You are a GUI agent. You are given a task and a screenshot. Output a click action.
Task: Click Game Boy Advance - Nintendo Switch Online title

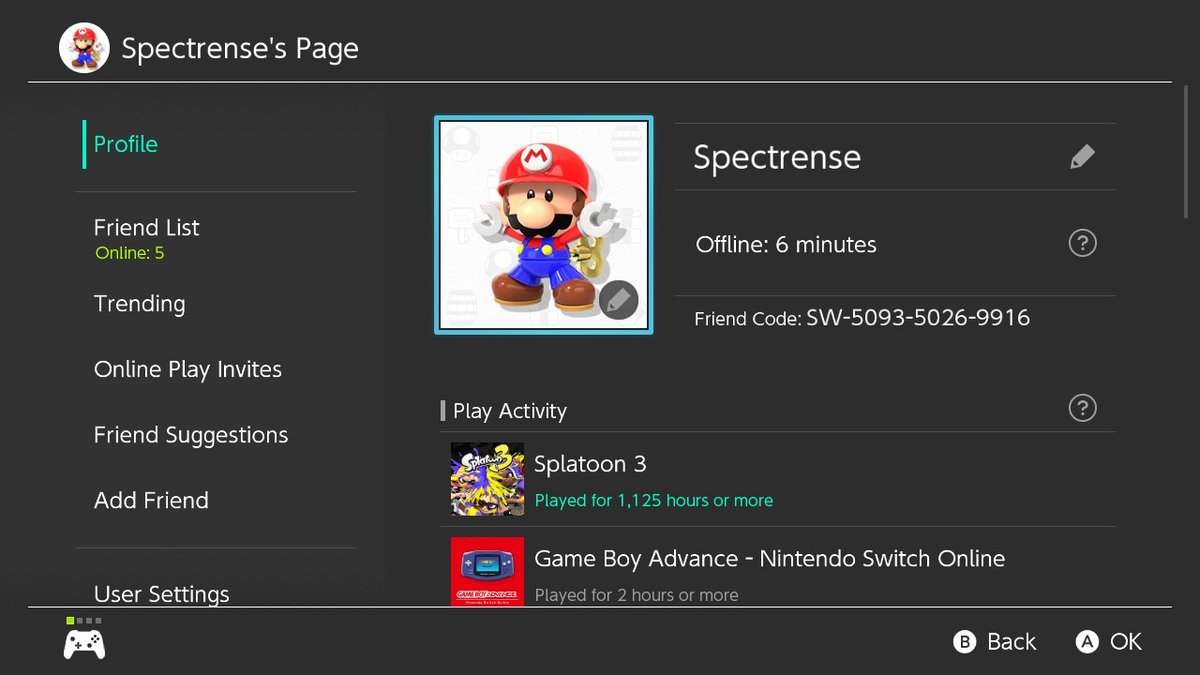[x=770, y=558]
